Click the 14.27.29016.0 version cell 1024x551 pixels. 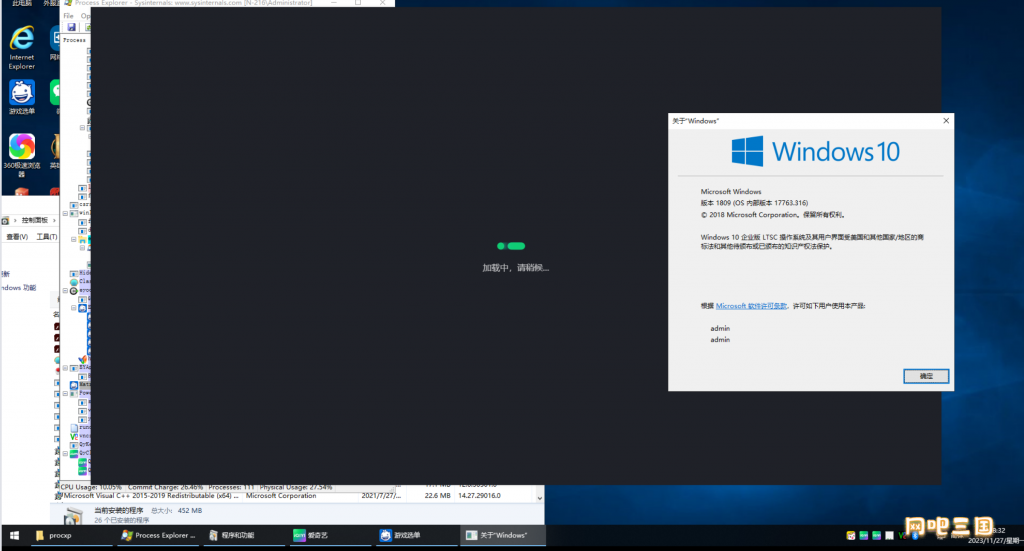point(479,496)
